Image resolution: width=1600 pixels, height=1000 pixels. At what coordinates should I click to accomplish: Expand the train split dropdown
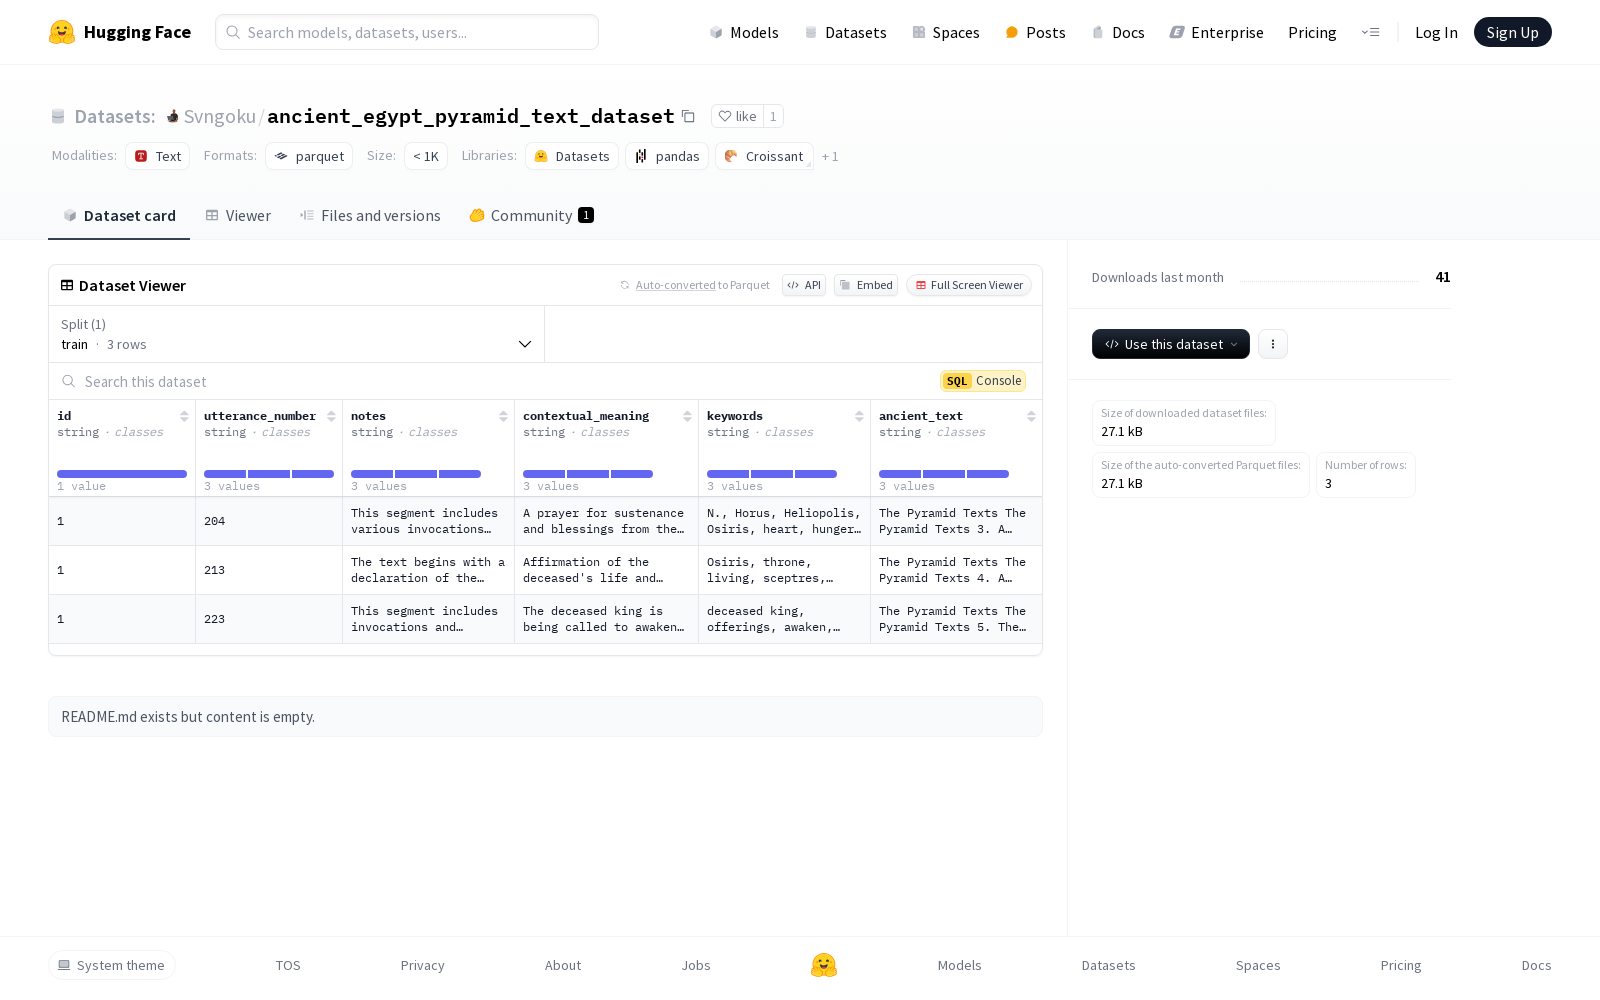tap(297, 334)
